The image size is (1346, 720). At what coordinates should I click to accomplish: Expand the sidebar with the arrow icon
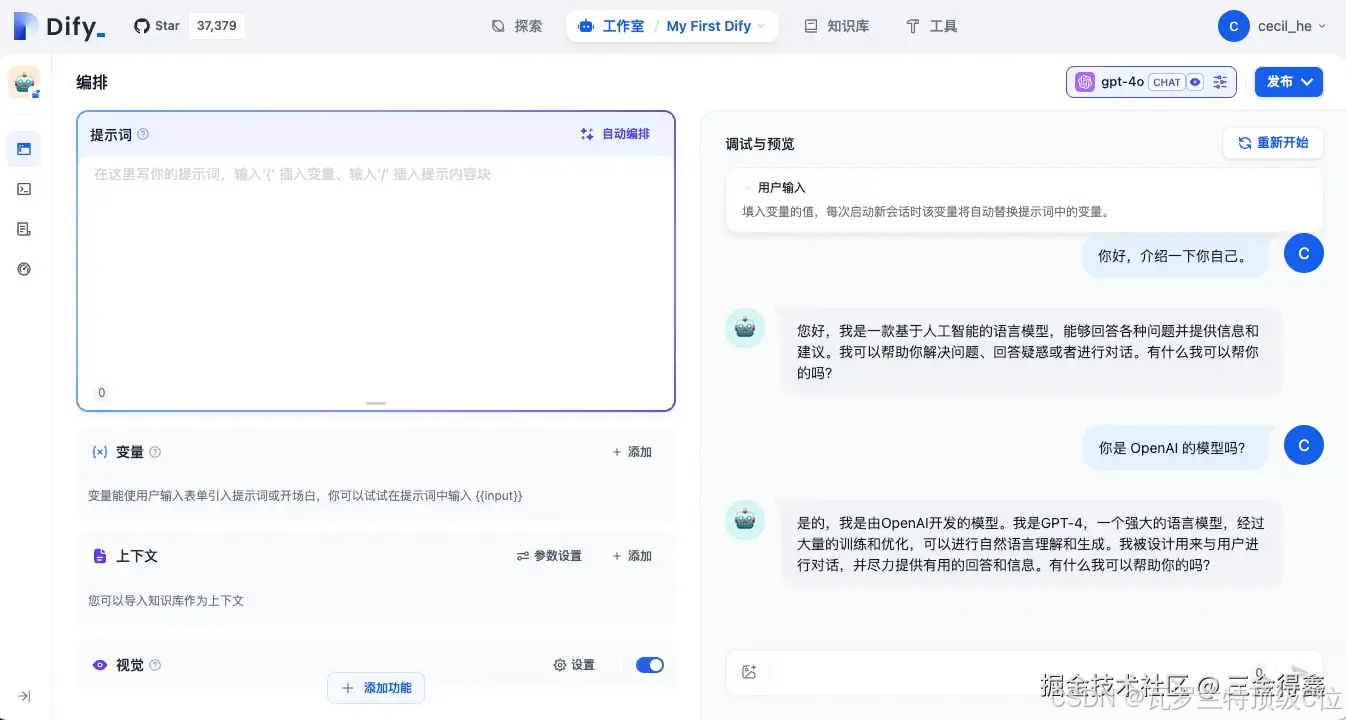coord(24,696)
